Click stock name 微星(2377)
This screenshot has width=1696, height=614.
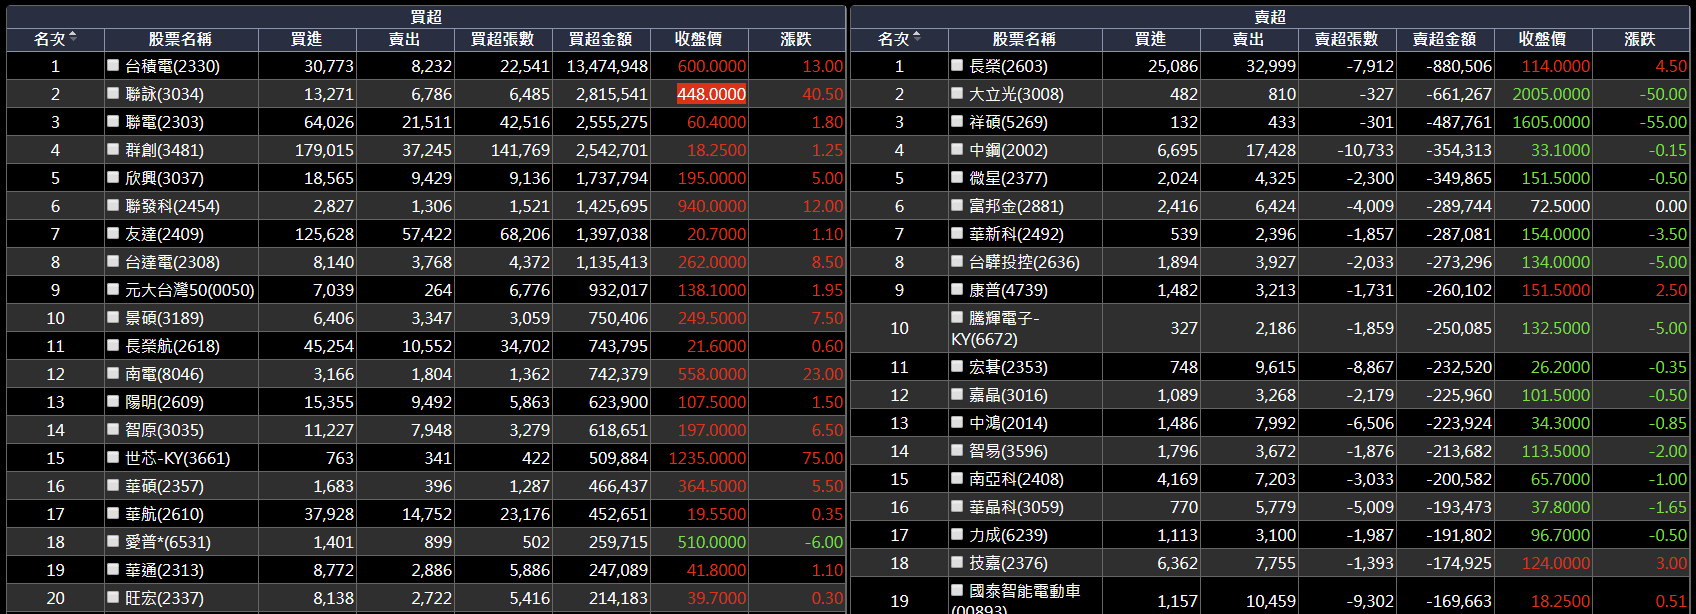click(x=1008, y=178)
